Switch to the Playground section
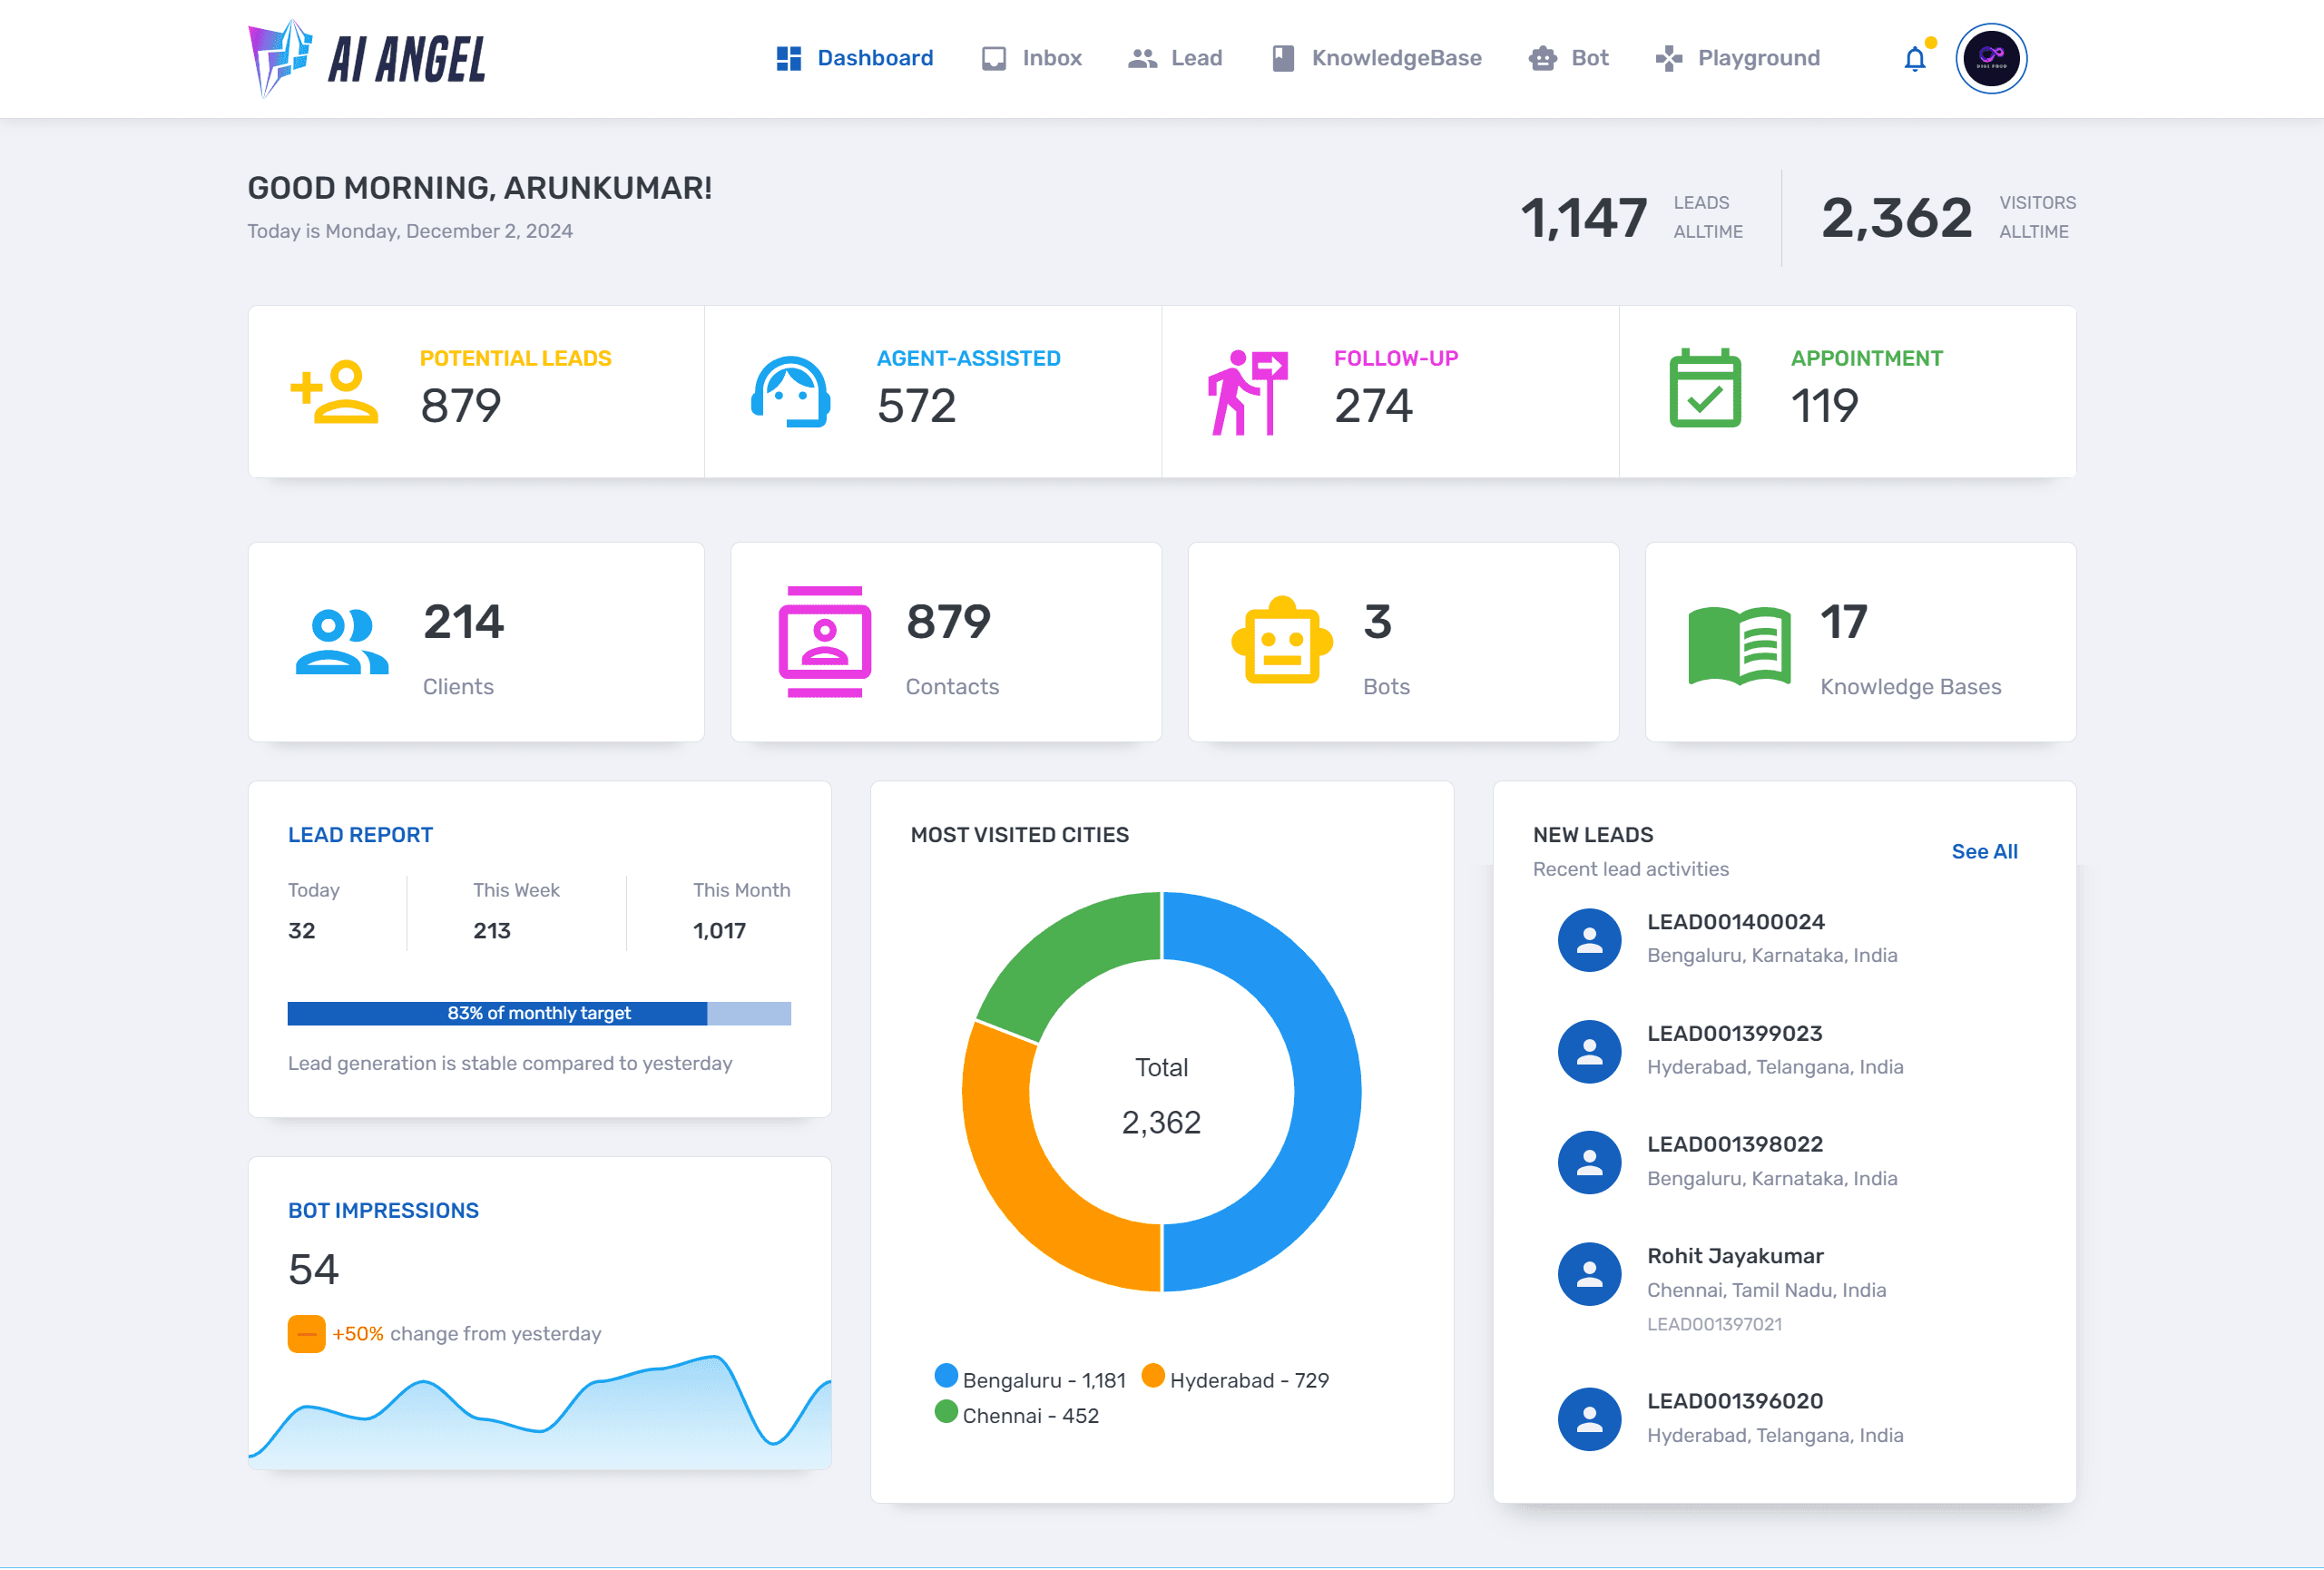 pos(1738,58)
